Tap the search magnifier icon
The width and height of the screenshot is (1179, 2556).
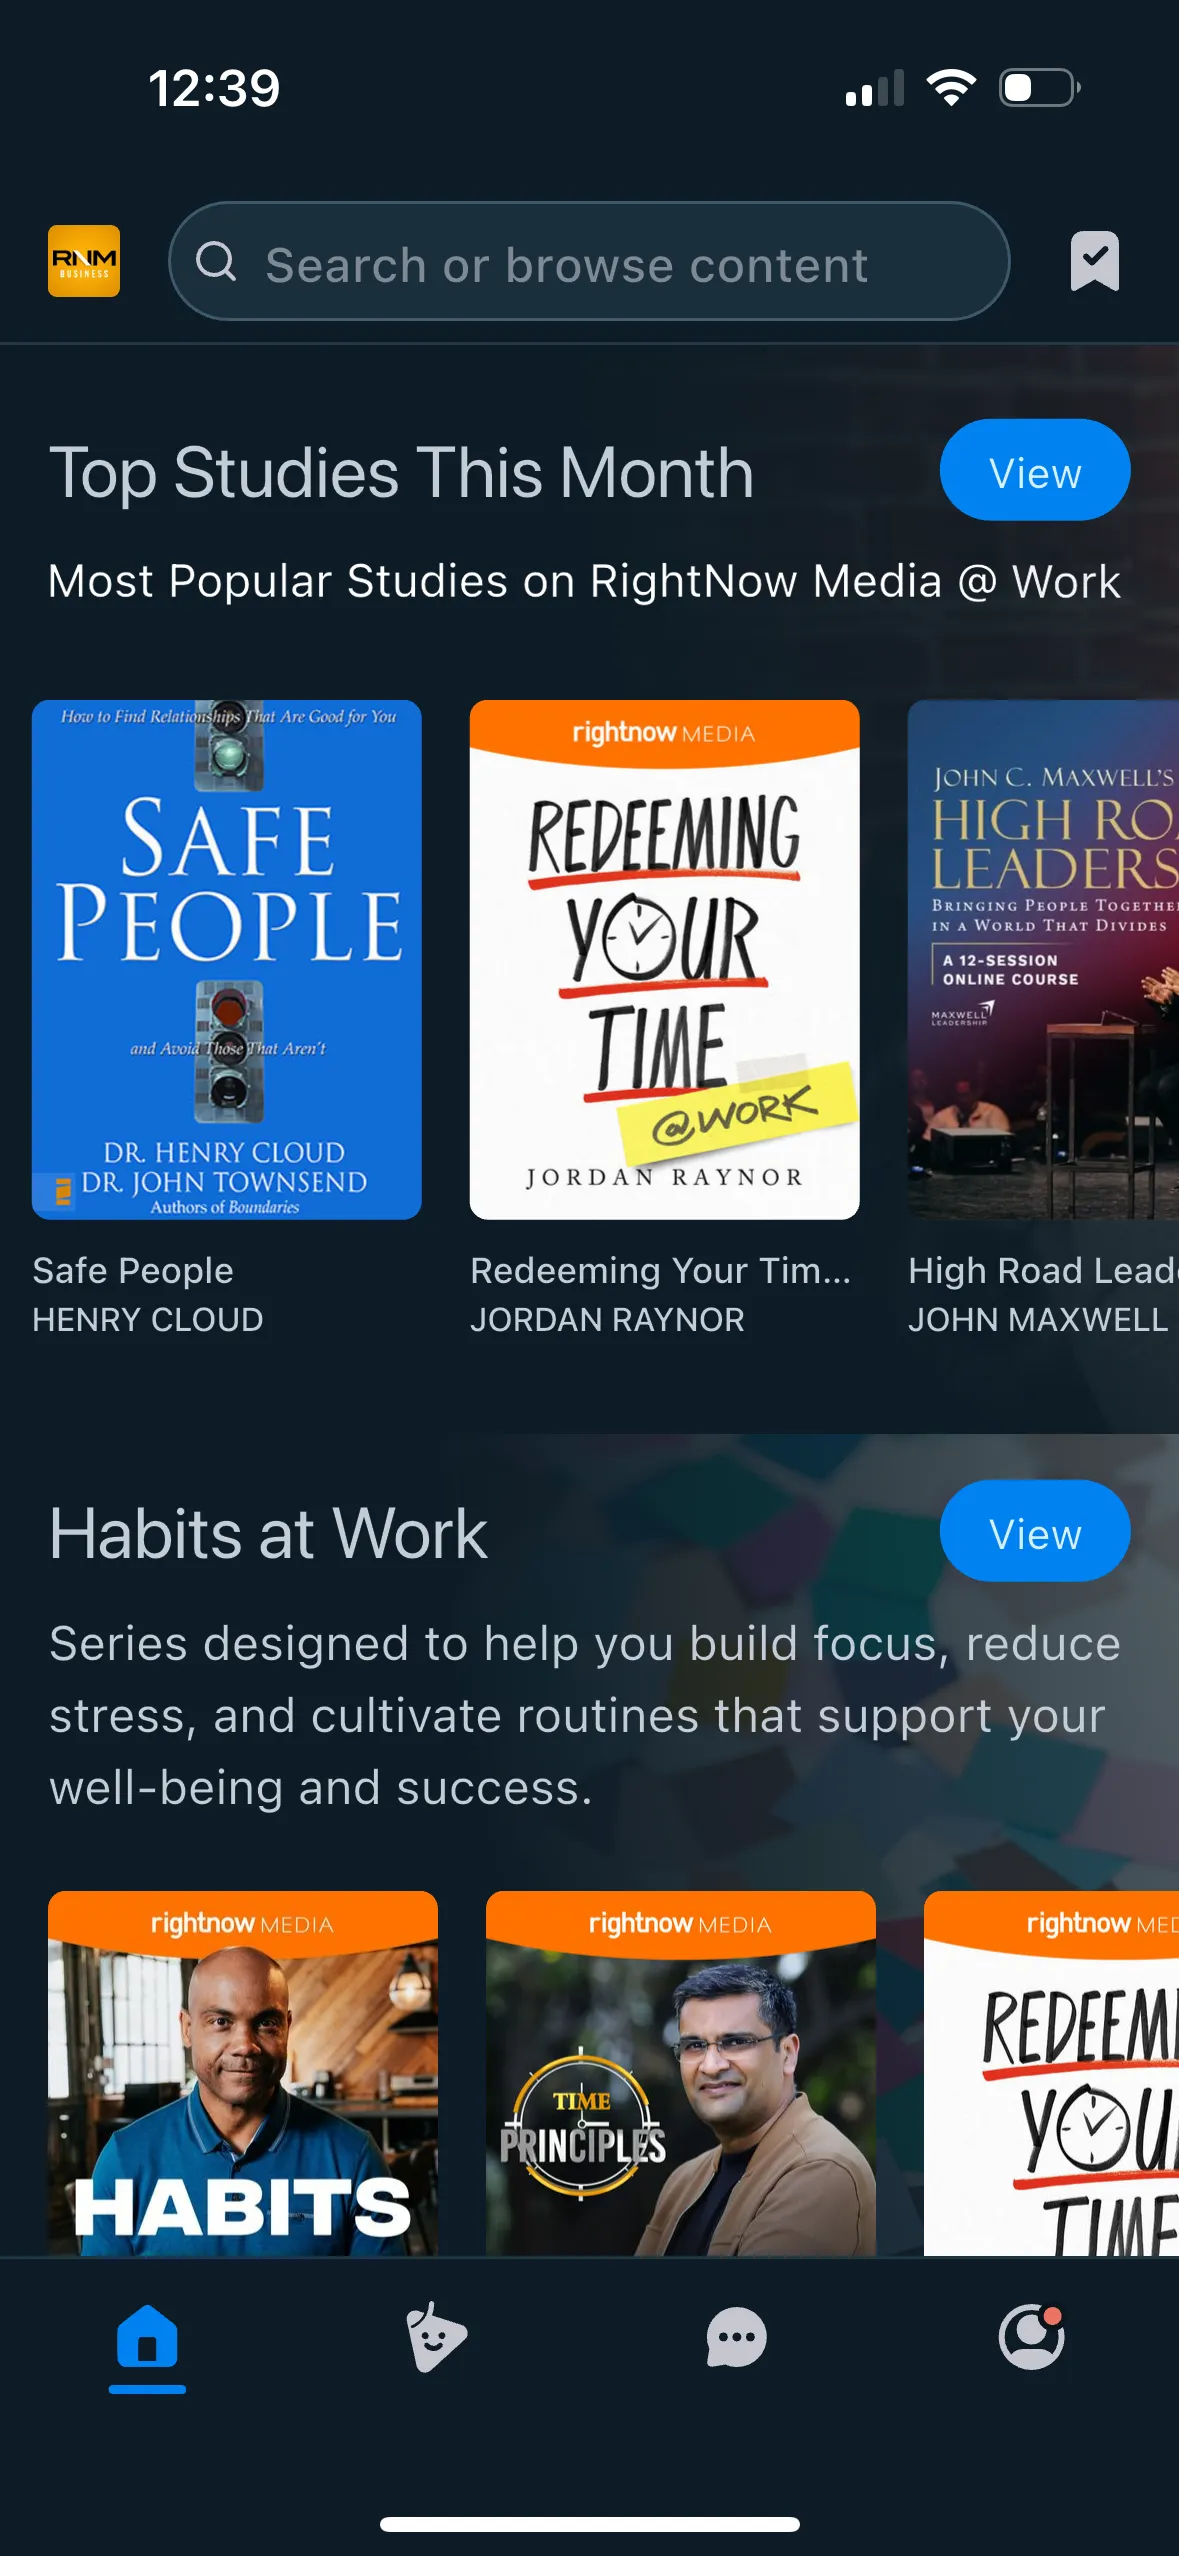[216, 262]
